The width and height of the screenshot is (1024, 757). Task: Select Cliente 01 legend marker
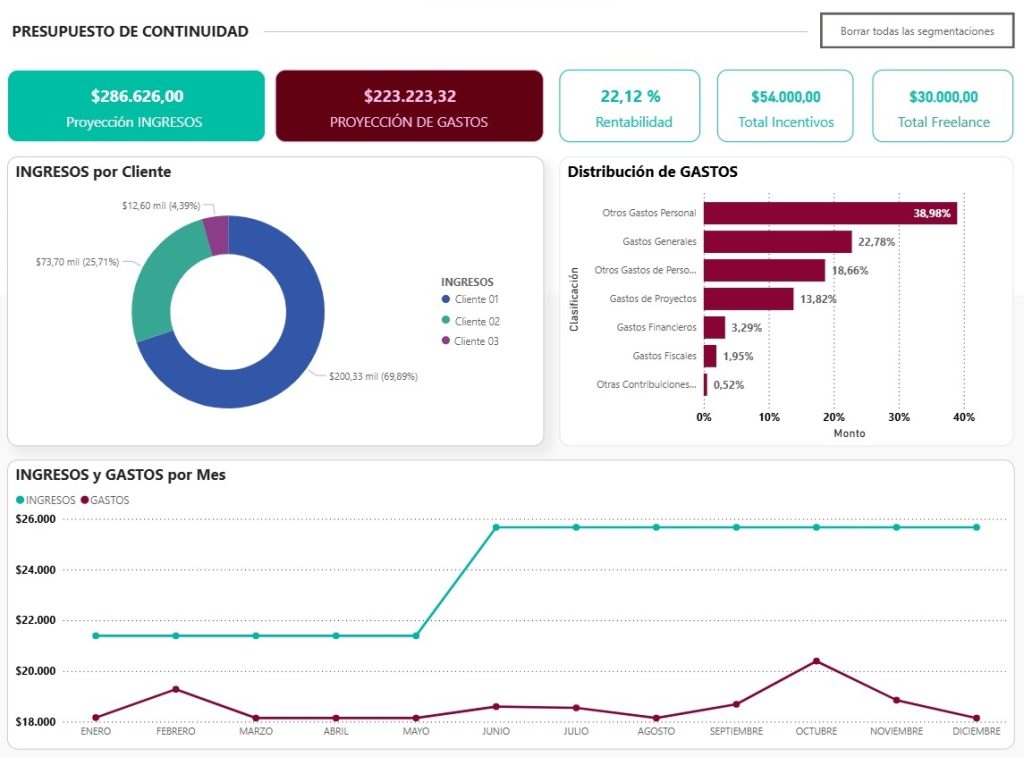pos(446,300)
